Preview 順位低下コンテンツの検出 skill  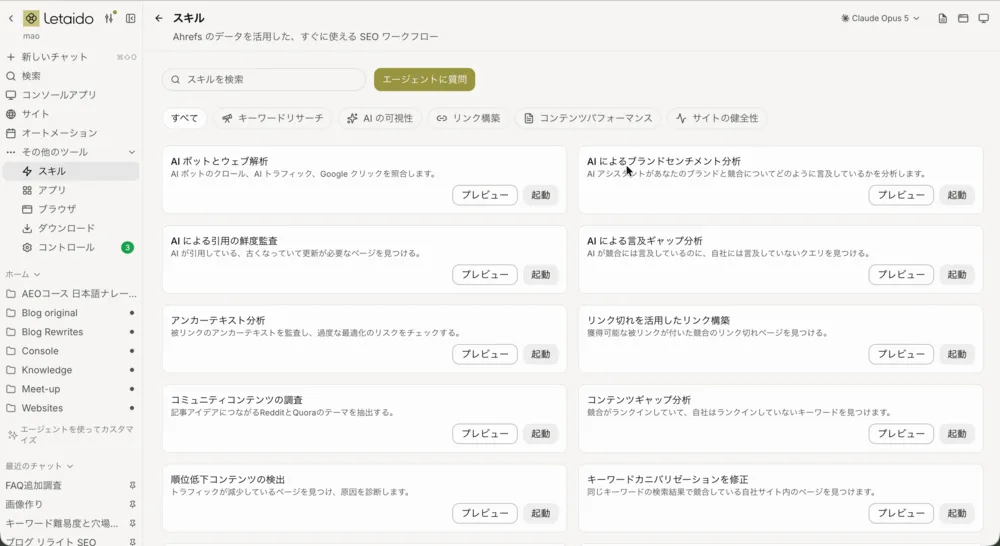click(x=485, y=513)
